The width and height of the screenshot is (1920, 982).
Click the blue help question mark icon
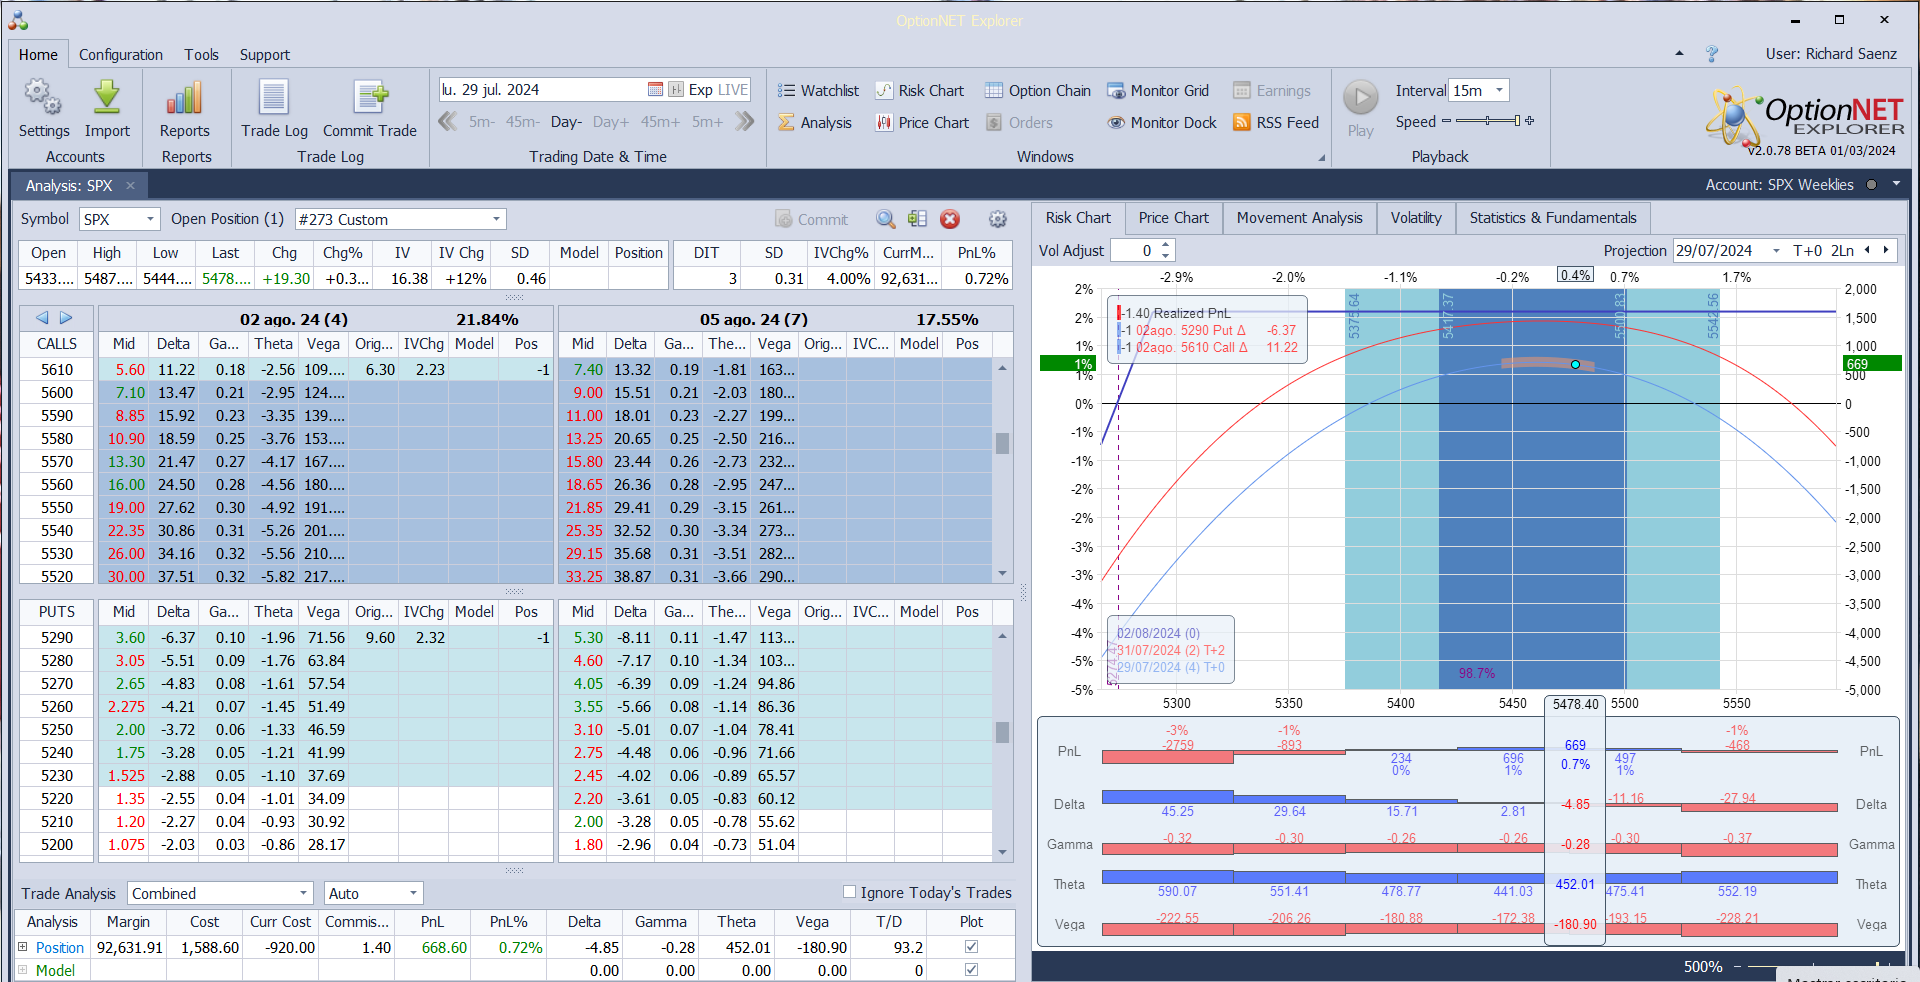tap(1712, 54)
